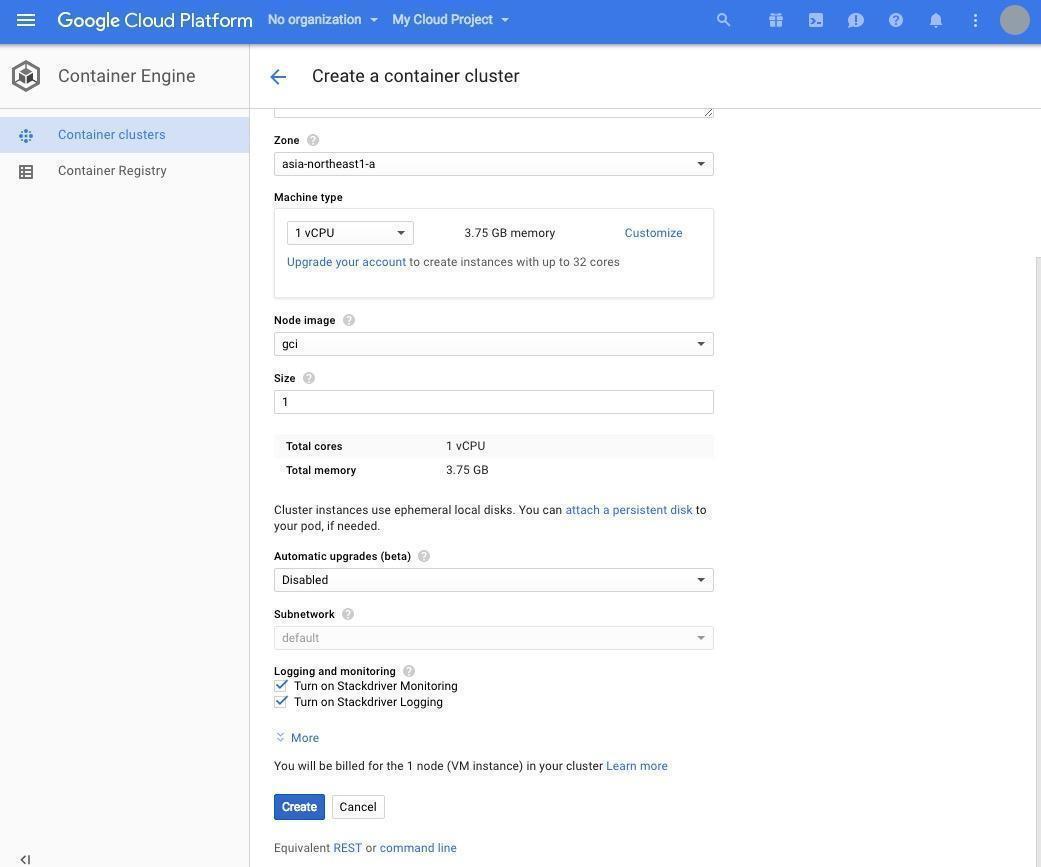
Task: Toggle Turn on Stackdriver Monitoring checkbox
Action: 281,686
